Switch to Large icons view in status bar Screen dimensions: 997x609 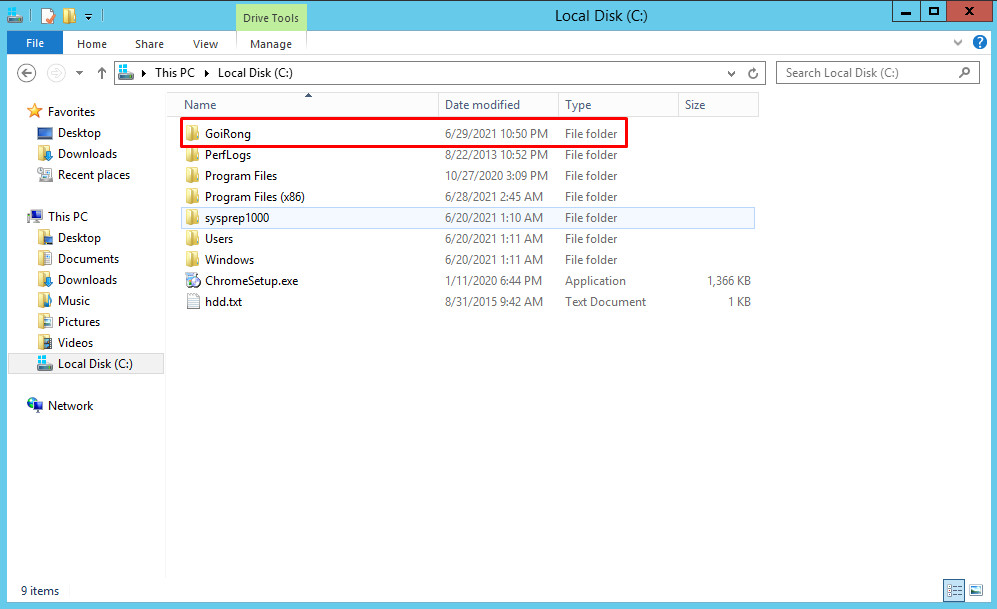coord(976,590)
